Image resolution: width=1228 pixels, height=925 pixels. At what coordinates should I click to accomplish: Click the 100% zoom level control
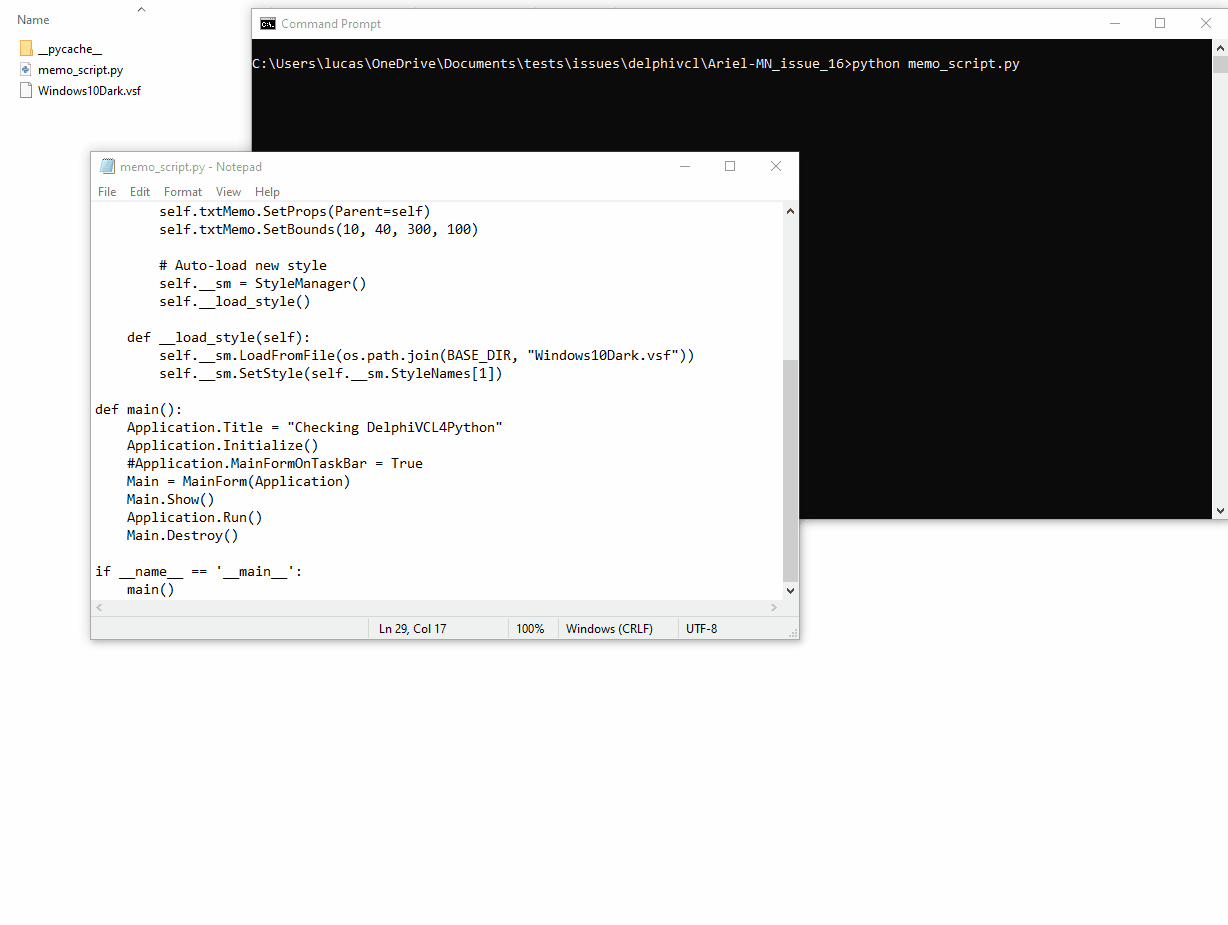point(531,628)
